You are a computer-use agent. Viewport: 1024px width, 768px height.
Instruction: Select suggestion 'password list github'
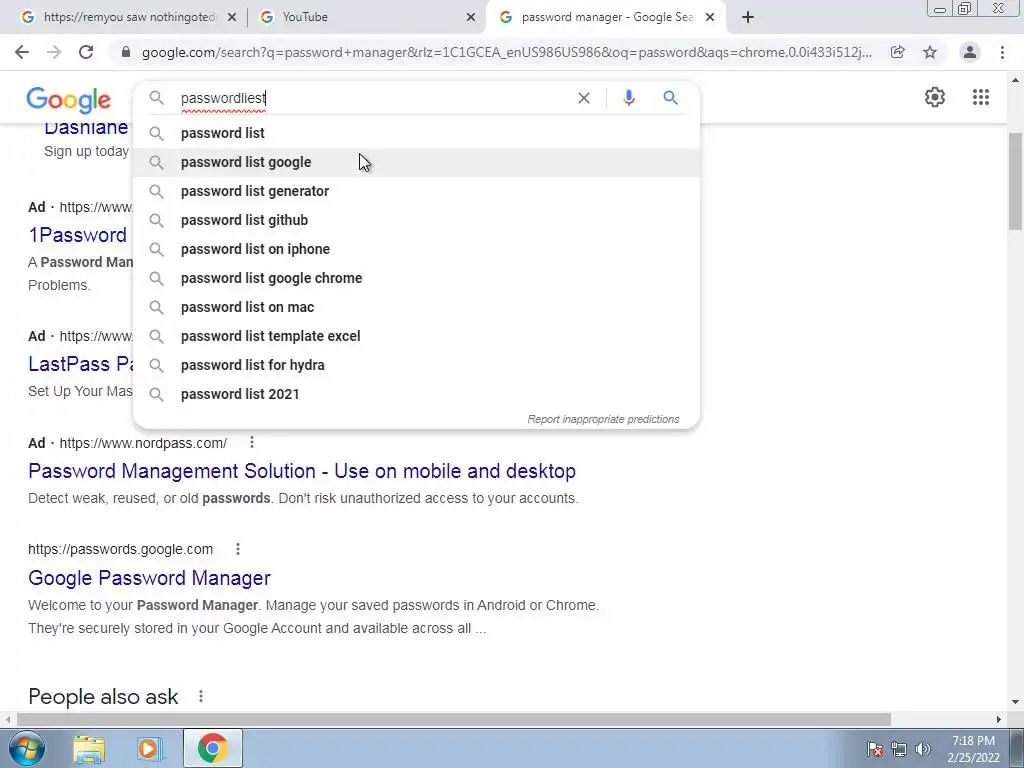point(416,220)
